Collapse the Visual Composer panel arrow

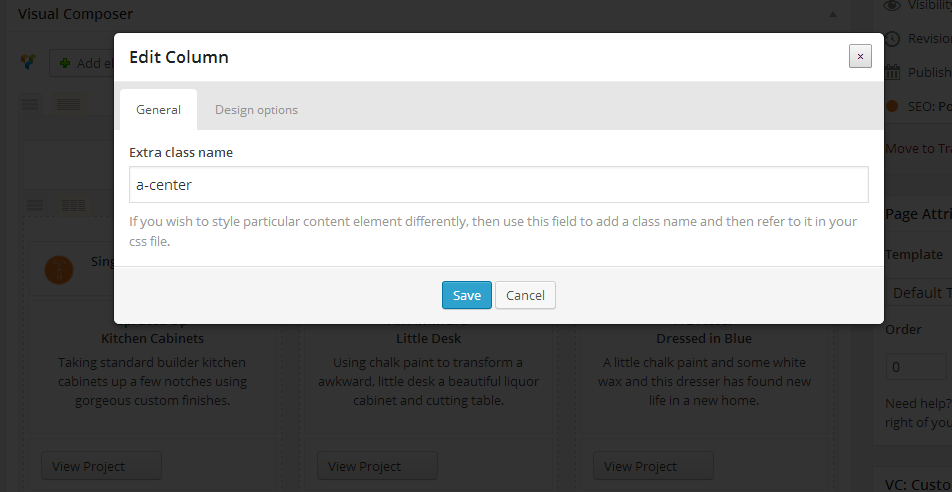(x=833, y=15)
